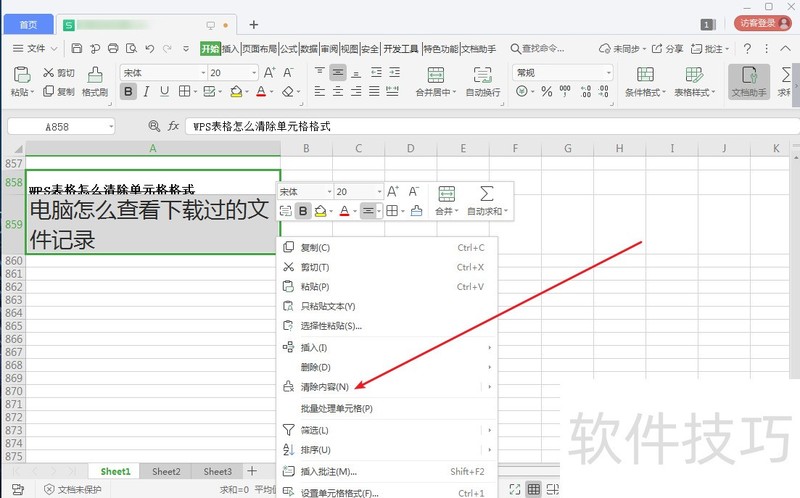This screenshot has width=800, height=498.
Task: Open number format dropdown (常规)
Action: tap(608, 73)
